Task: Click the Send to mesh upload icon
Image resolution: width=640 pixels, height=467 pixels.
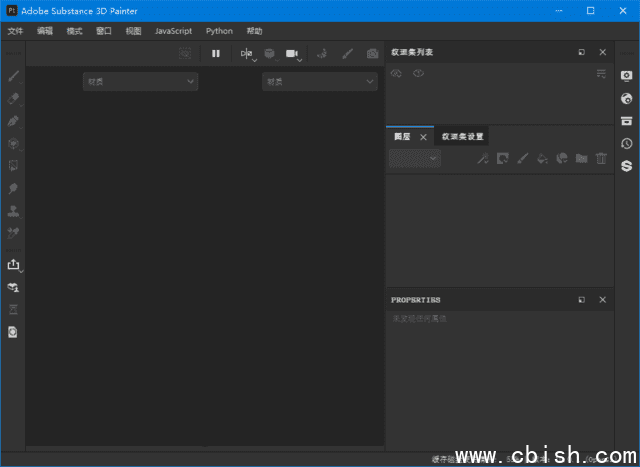Action: click(x=13, y=287)
